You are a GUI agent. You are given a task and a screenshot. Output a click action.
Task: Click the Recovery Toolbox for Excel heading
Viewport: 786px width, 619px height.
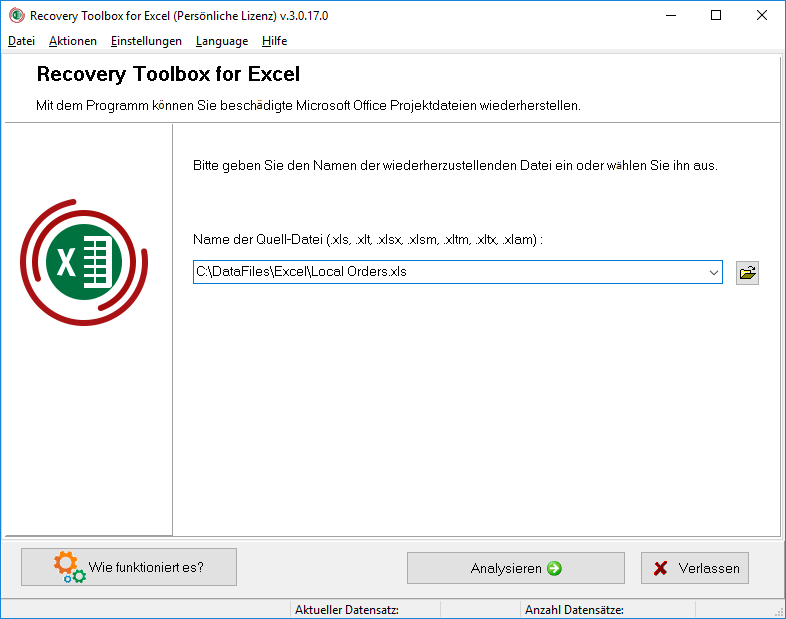(x=168, y=74)
